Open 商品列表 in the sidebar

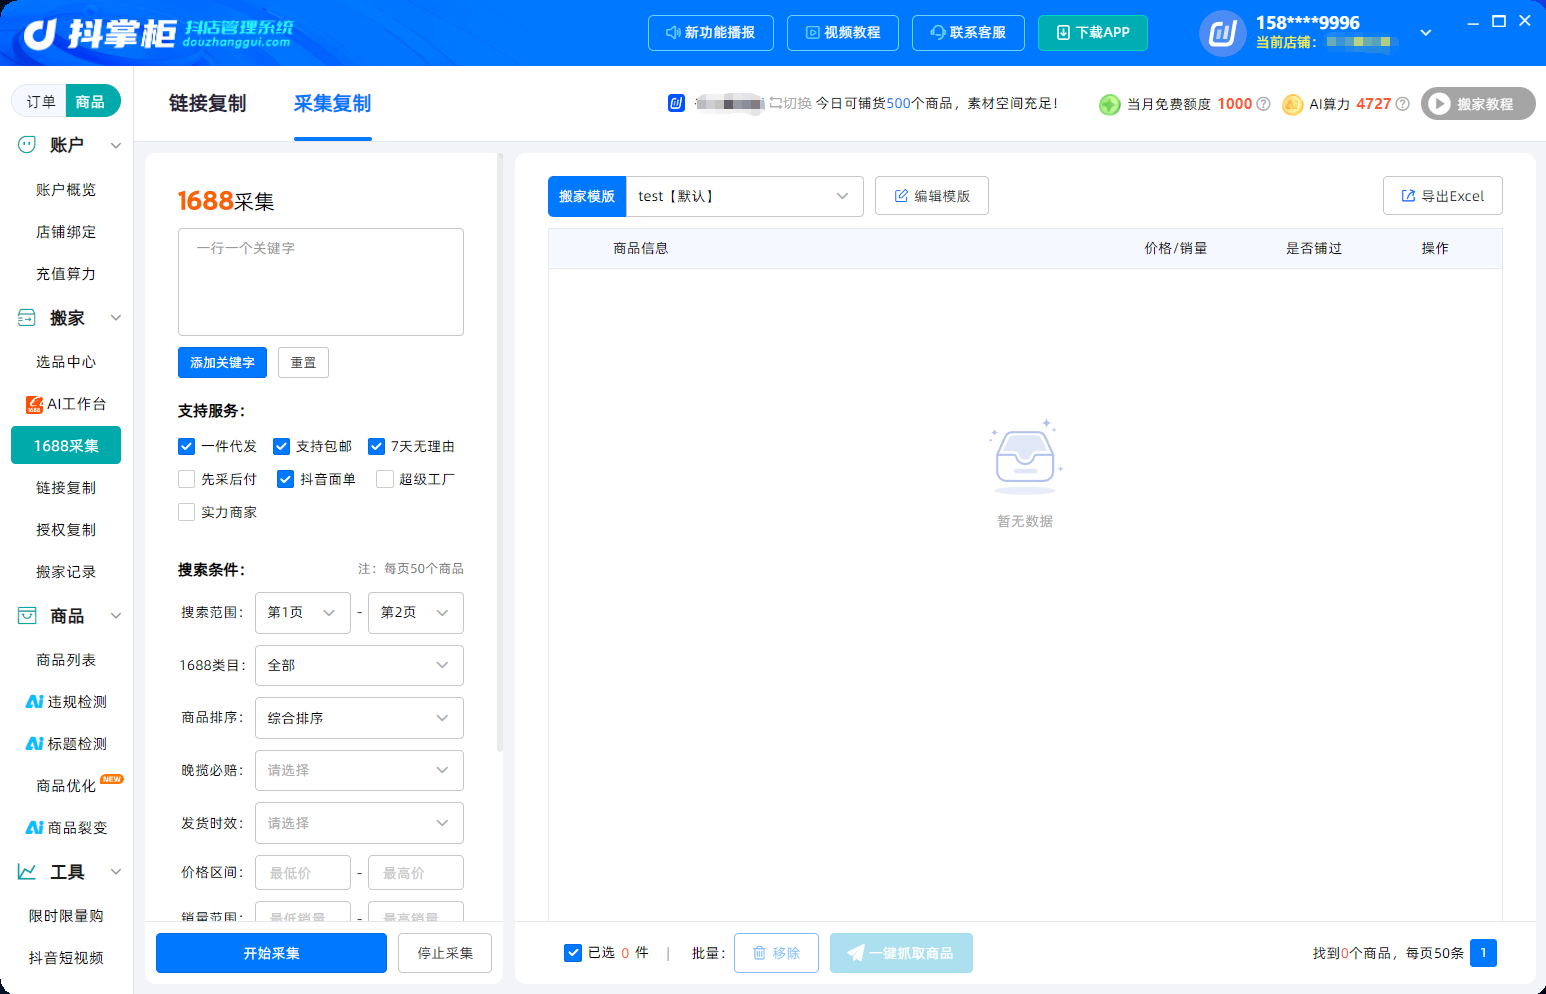(66, 660)
